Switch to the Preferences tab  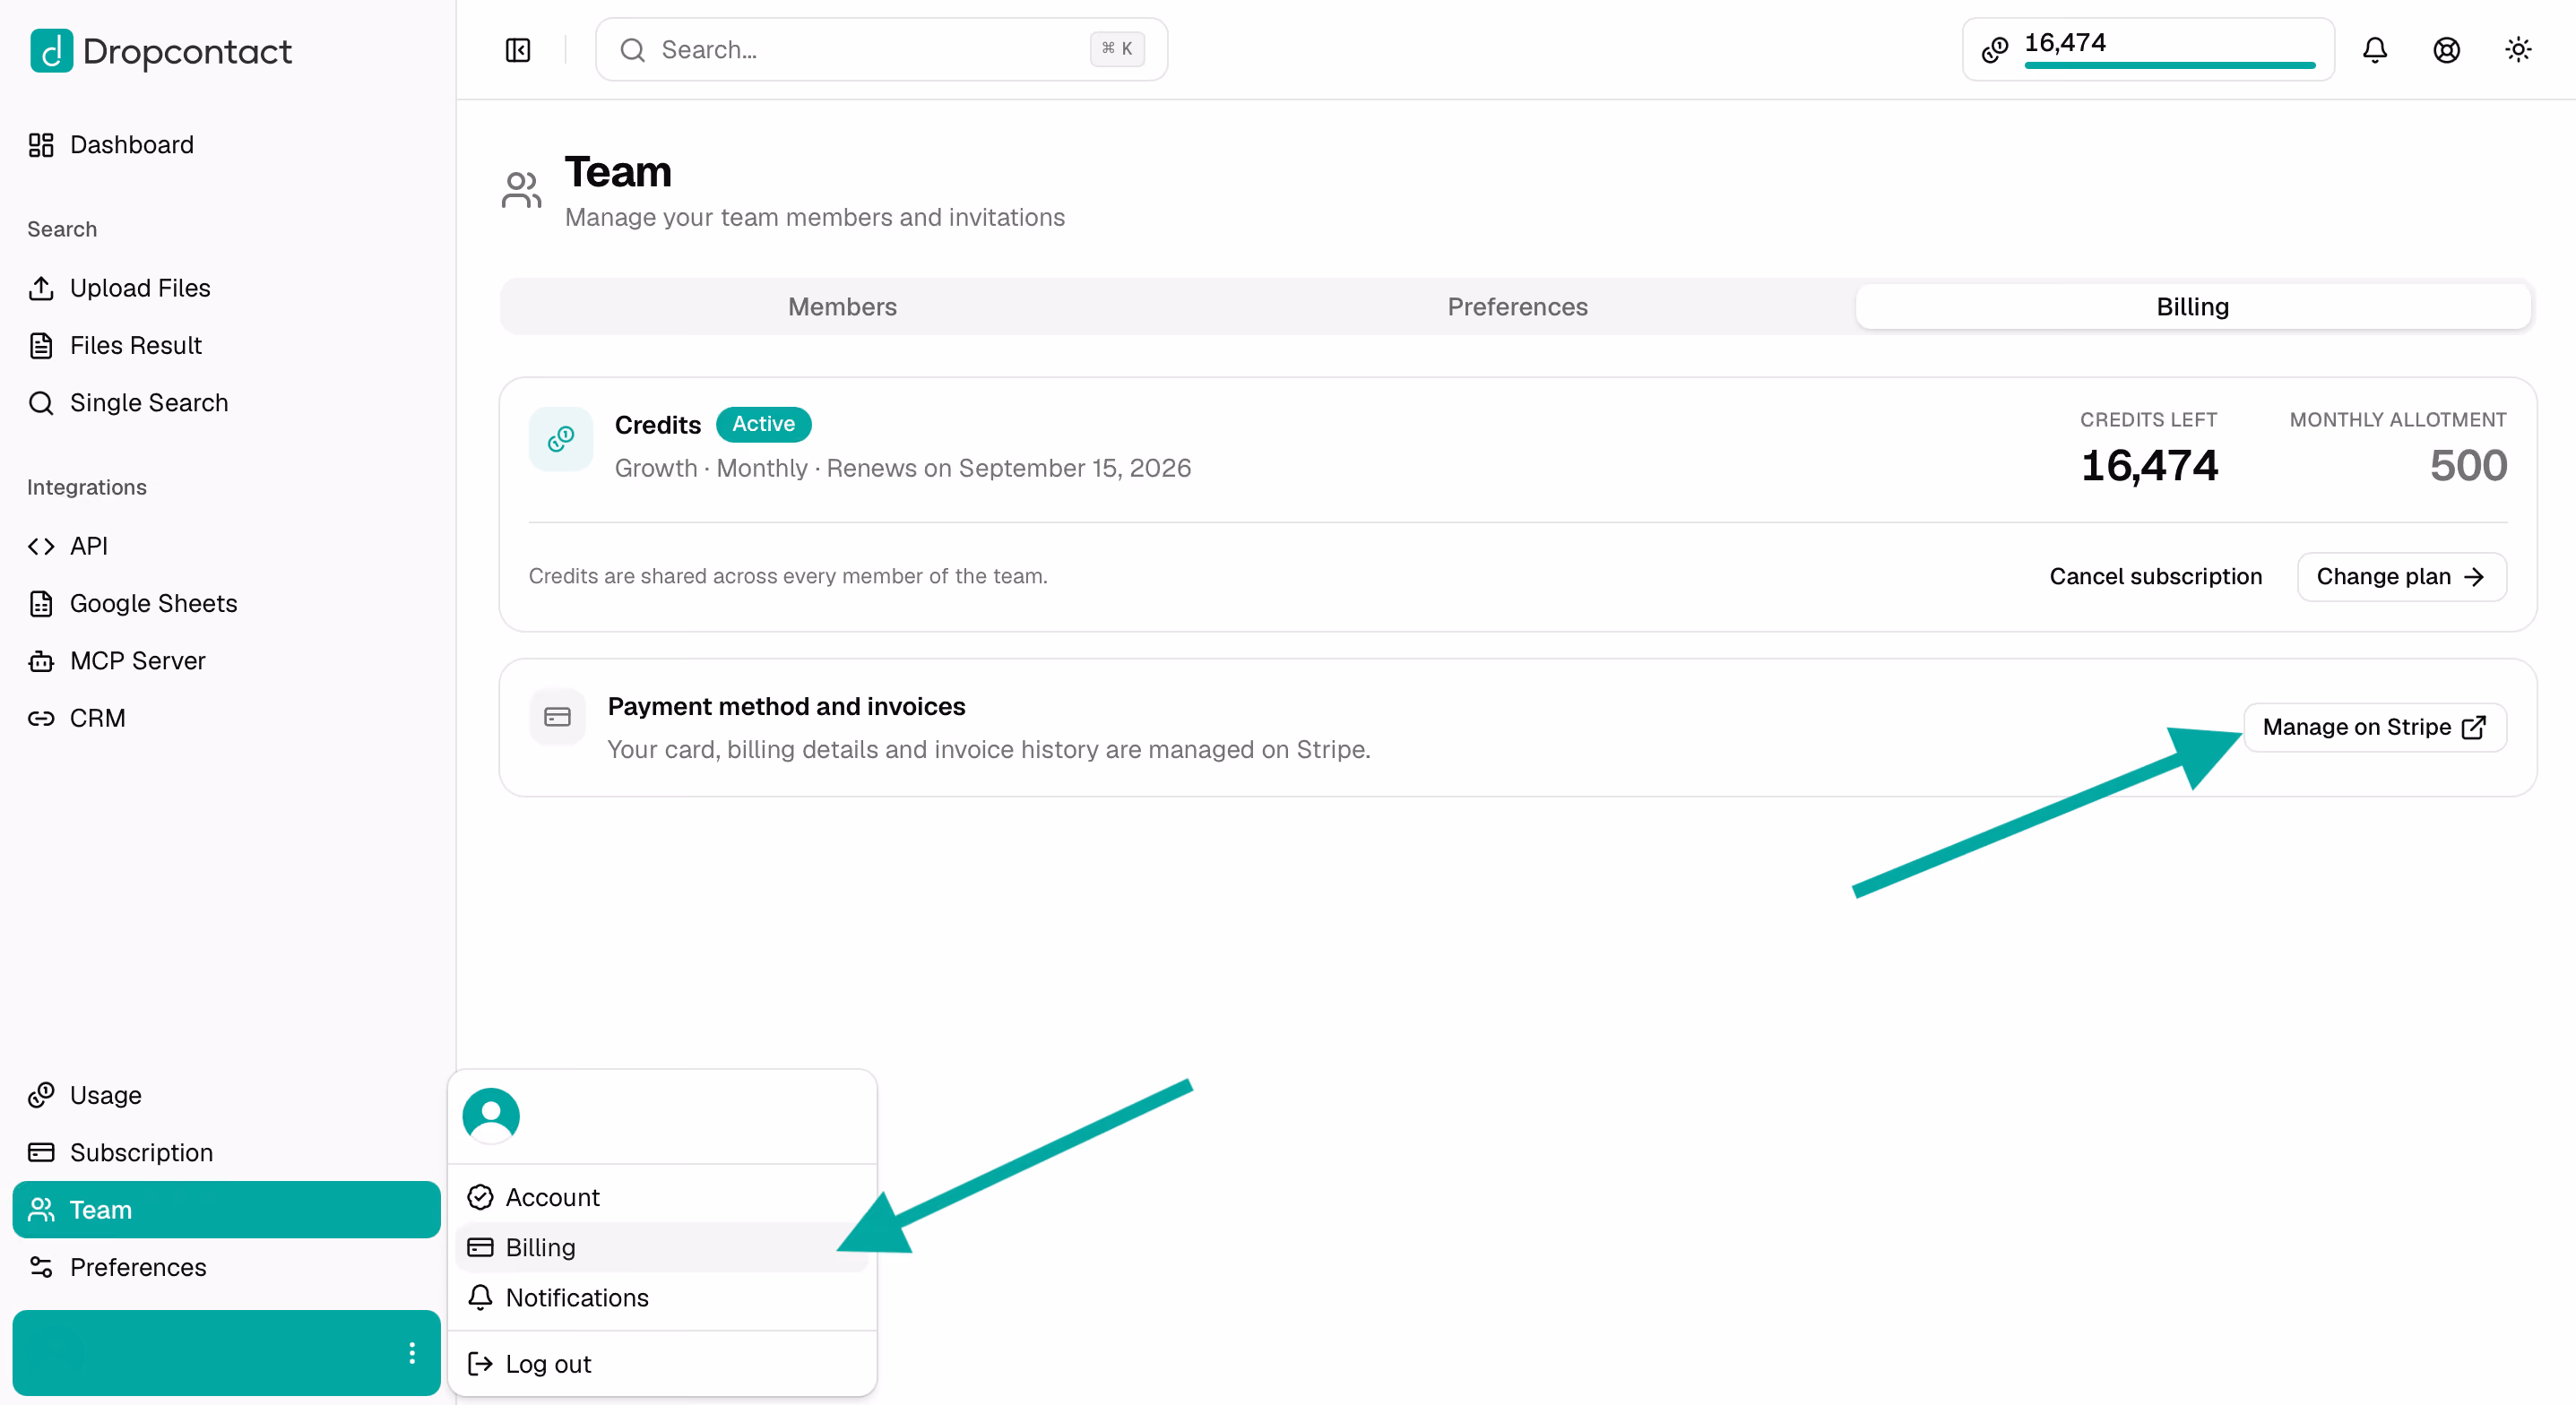point(1517,307)
